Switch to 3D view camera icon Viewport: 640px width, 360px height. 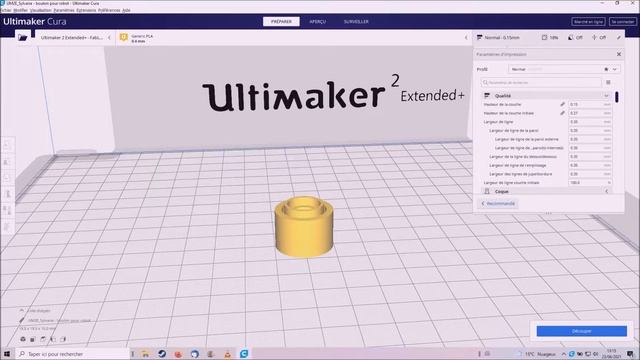23,339
